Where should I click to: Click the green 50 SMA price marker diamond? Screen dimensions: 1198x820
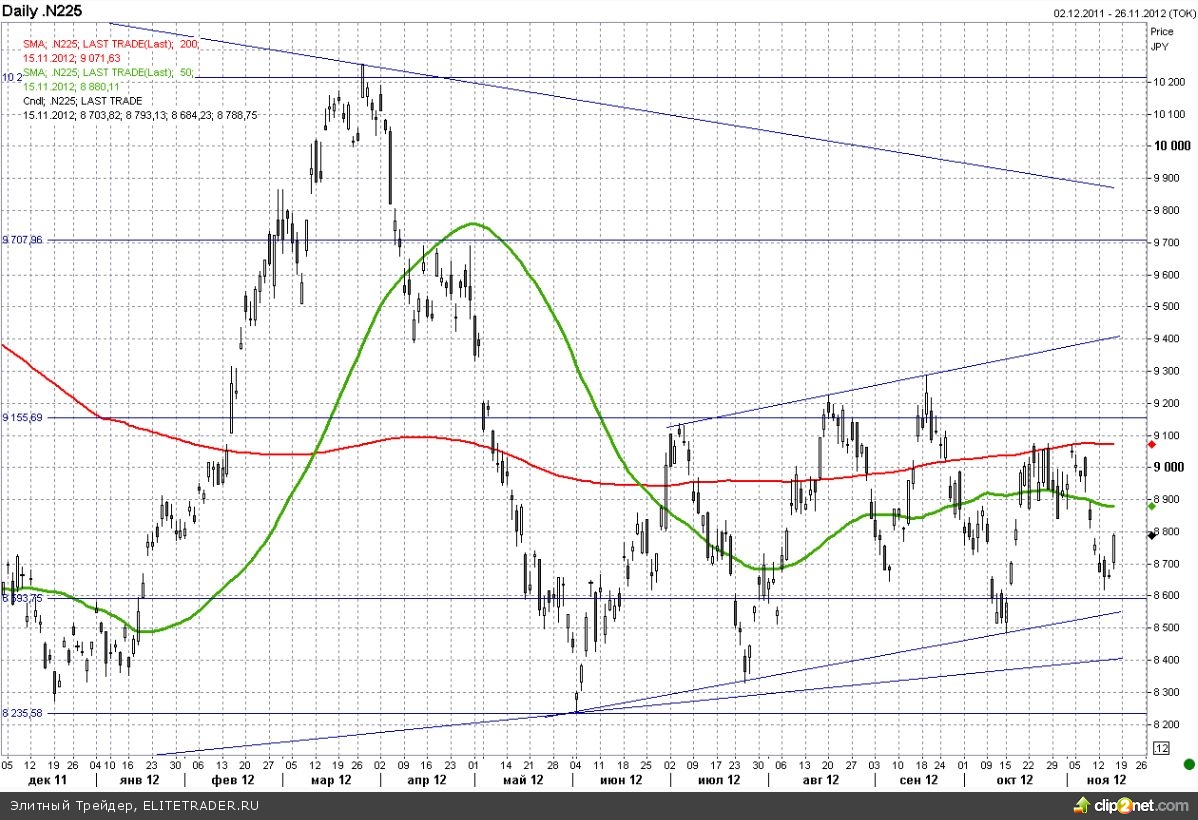pyautogui.click(x=1152, y=506)
